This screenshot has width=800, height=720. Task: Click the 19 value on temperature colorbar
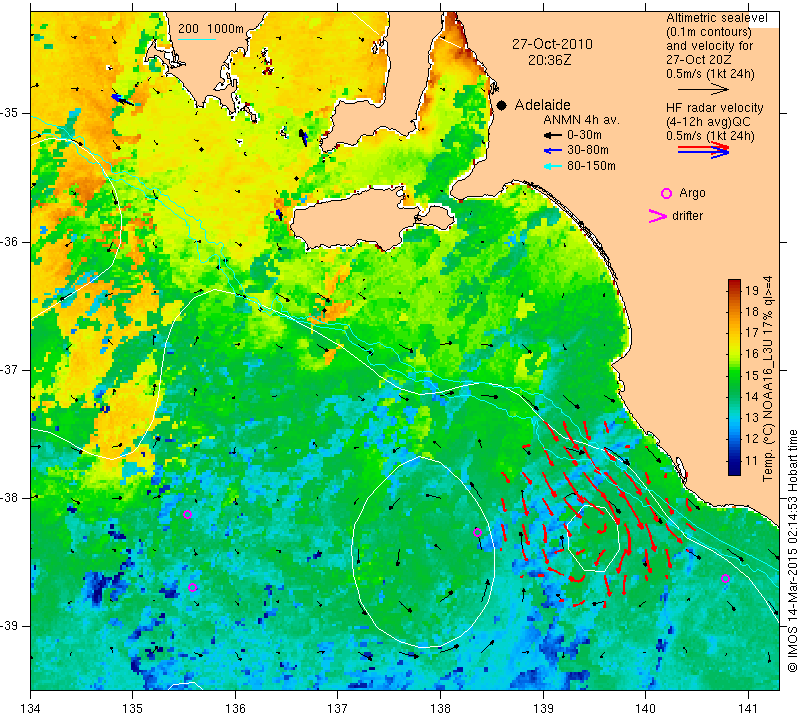(x=752, y=291)
